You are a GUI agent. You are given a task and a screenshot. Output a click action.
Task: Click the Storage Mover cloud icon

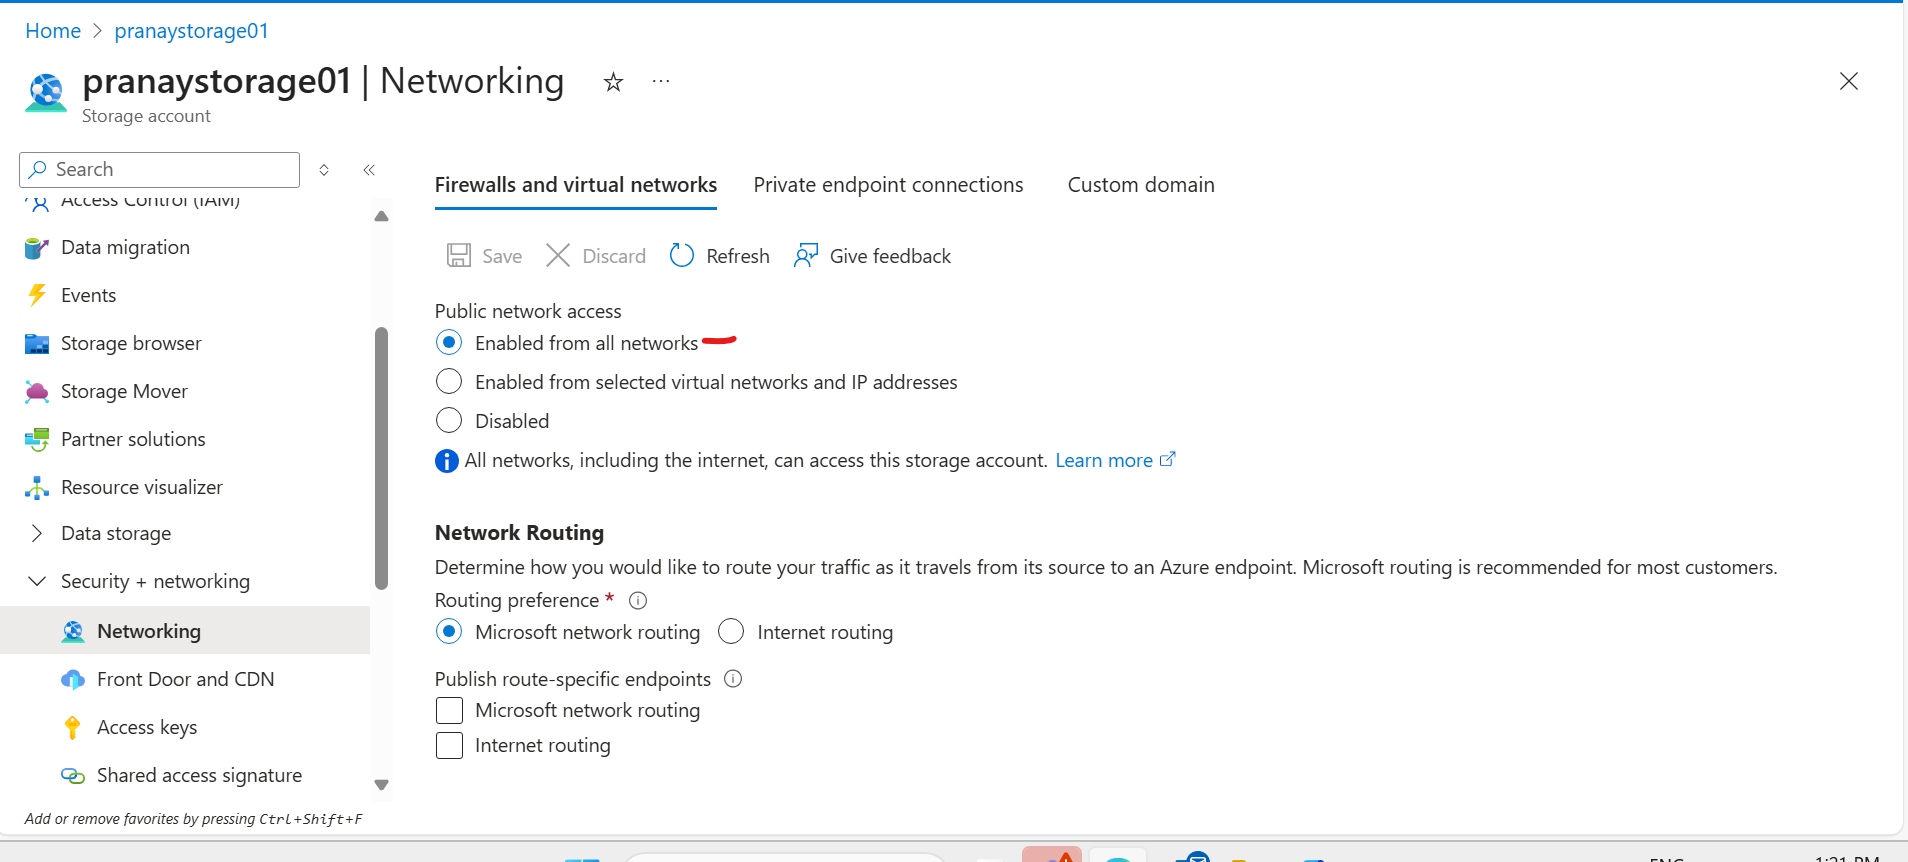[x=37, y=392]
